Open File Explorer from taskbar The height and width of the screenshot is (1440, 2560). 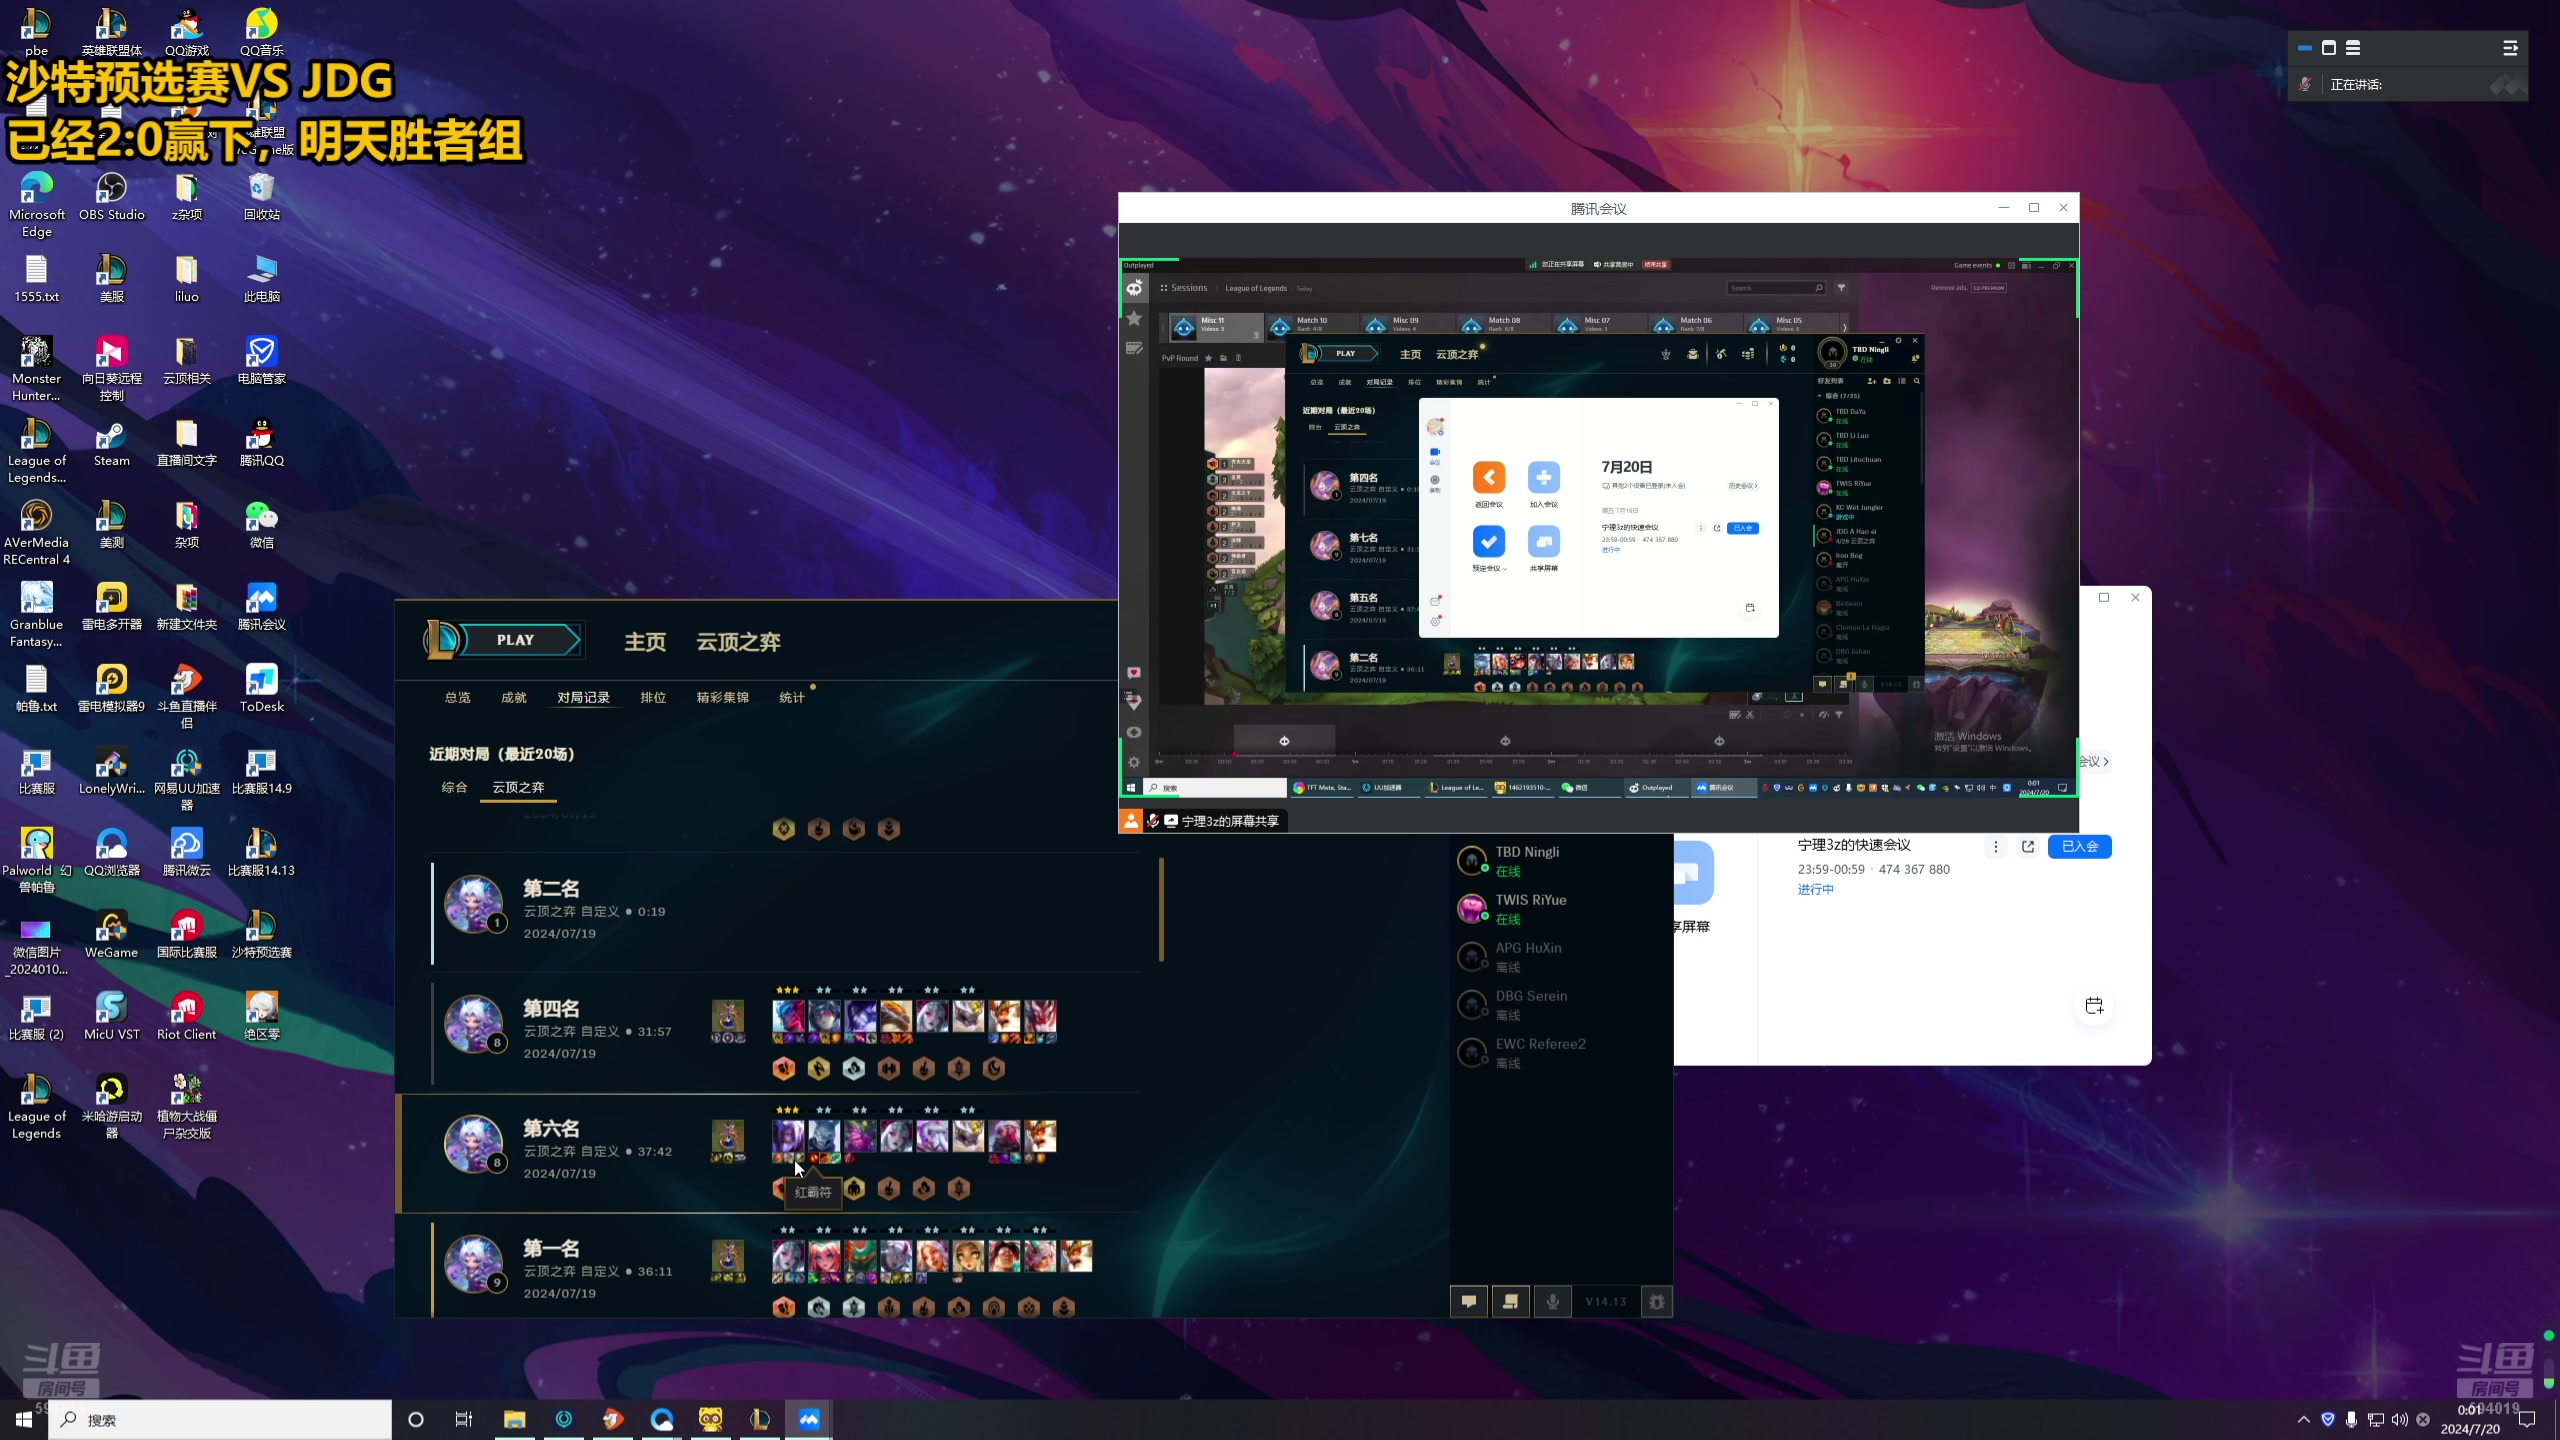pos(514,1419)
